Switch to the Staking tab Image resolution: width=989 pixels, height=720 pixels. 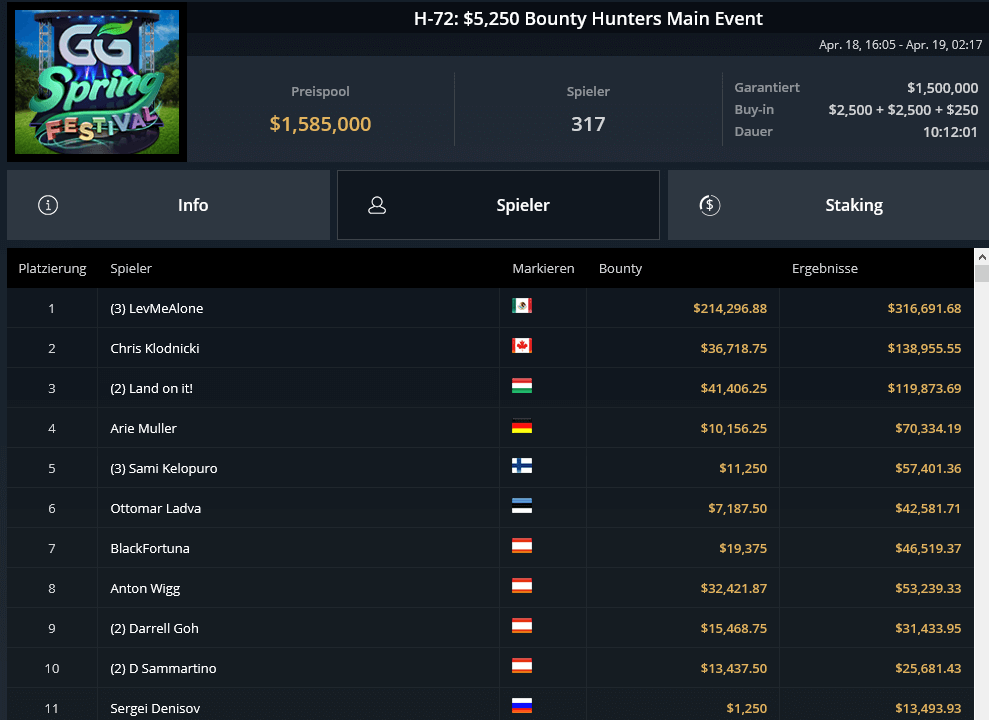(x=854, y=204)
